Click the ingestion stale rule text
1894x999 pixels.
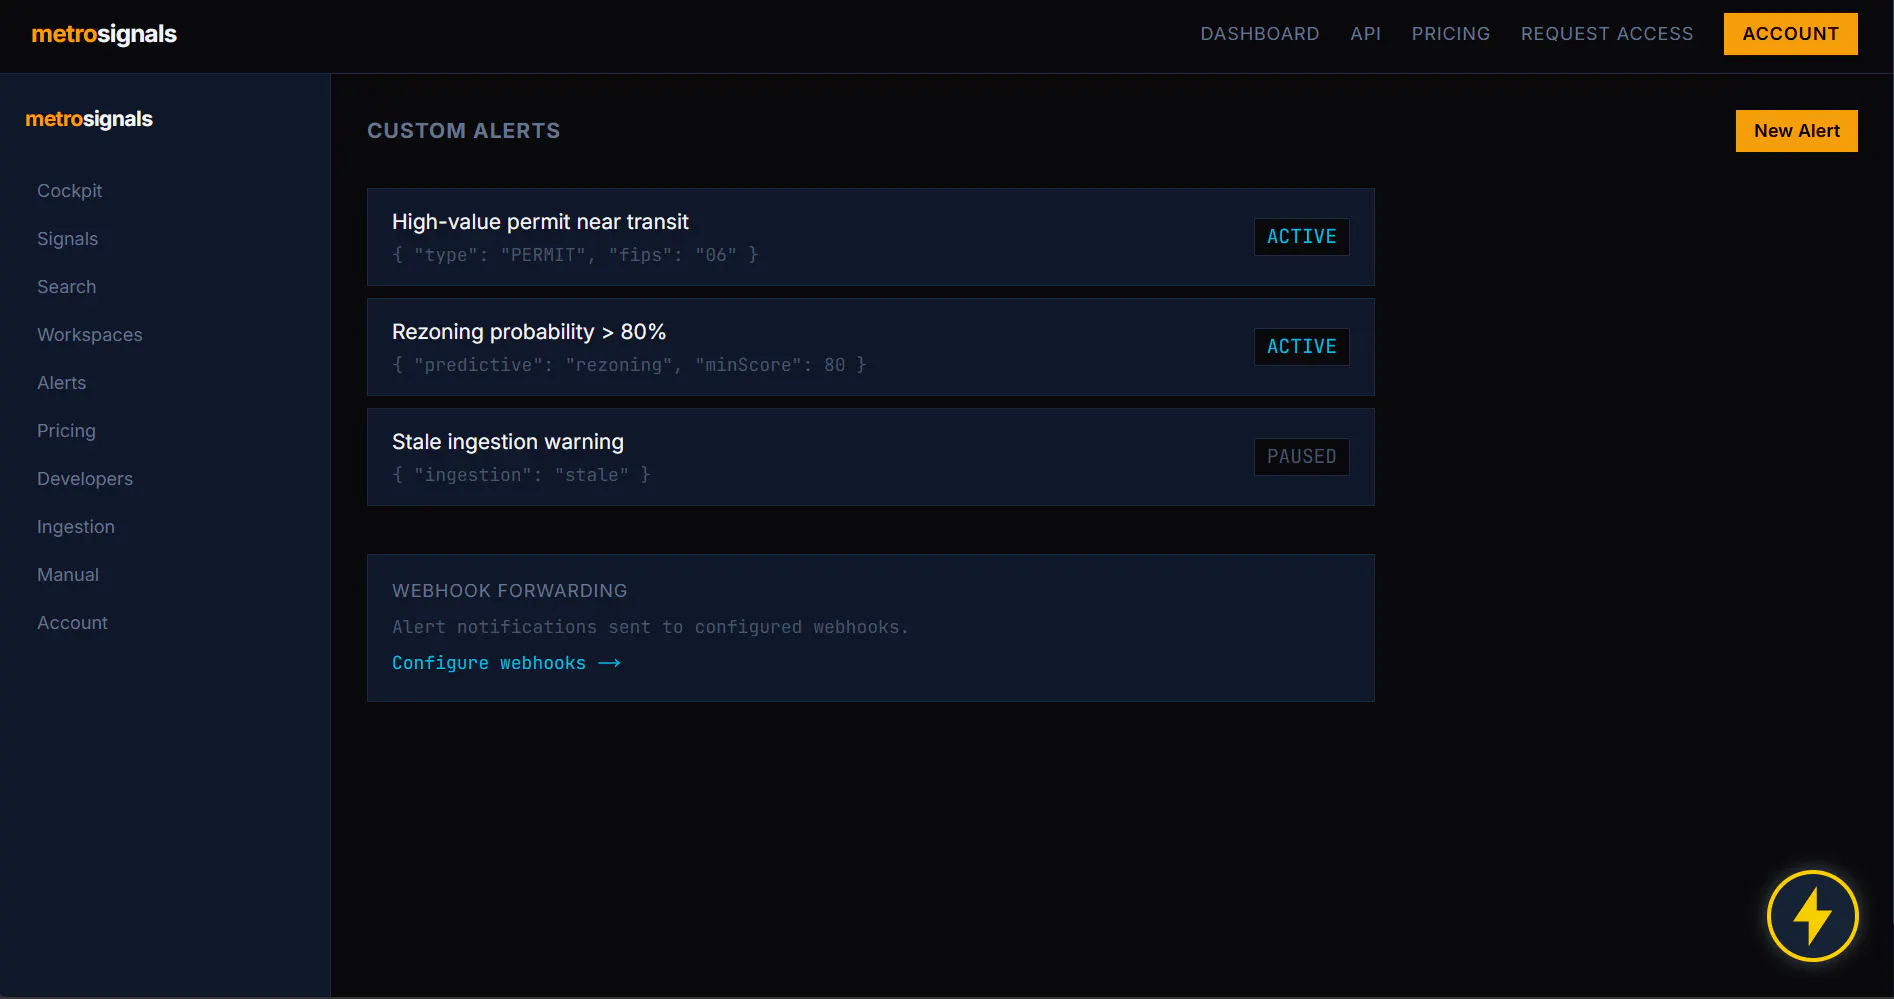(x=521, y=475)
